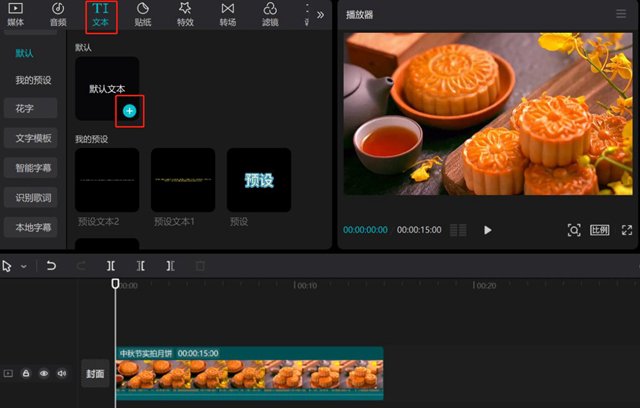Open the 智能字幕 section
640x408 pixels.
click(33, 167)
